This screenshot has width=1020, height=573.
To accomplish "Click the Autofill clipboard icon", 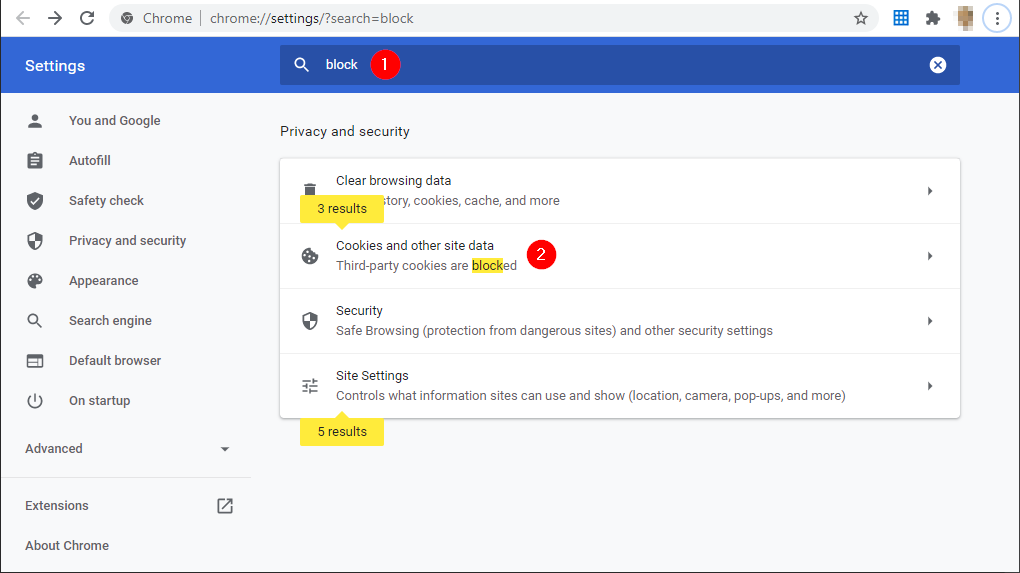I will pos(35,161).
